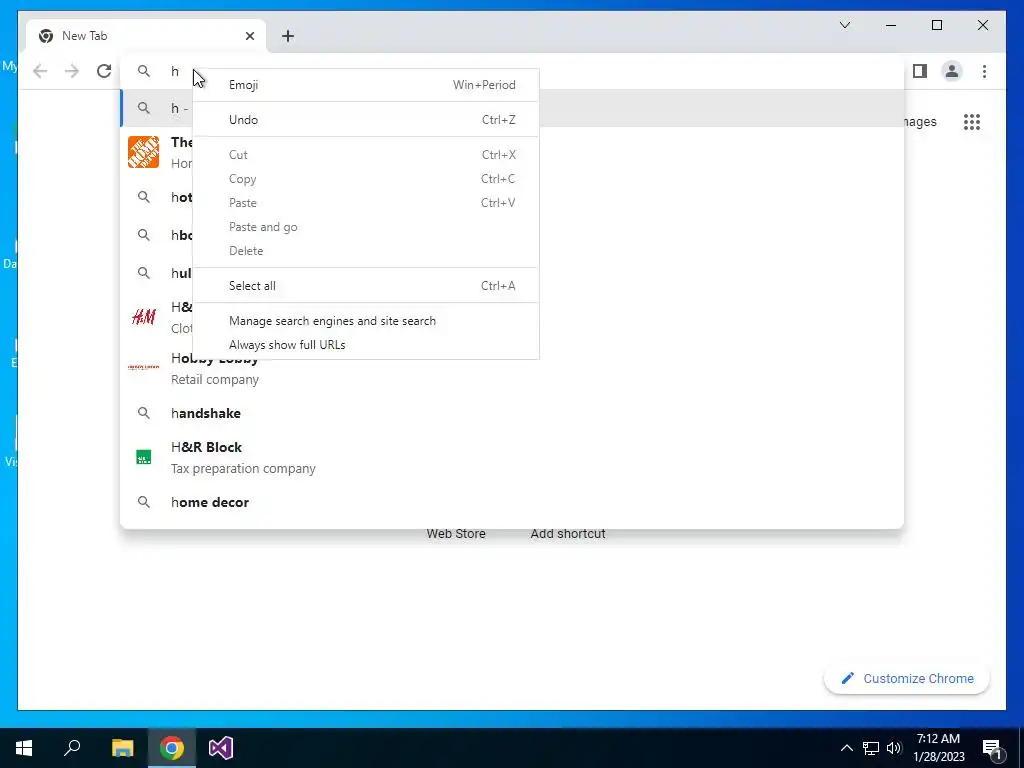Show hidden system tray icons
The width and height of the screenshot is (1024, 768).
tap(846, 748)
